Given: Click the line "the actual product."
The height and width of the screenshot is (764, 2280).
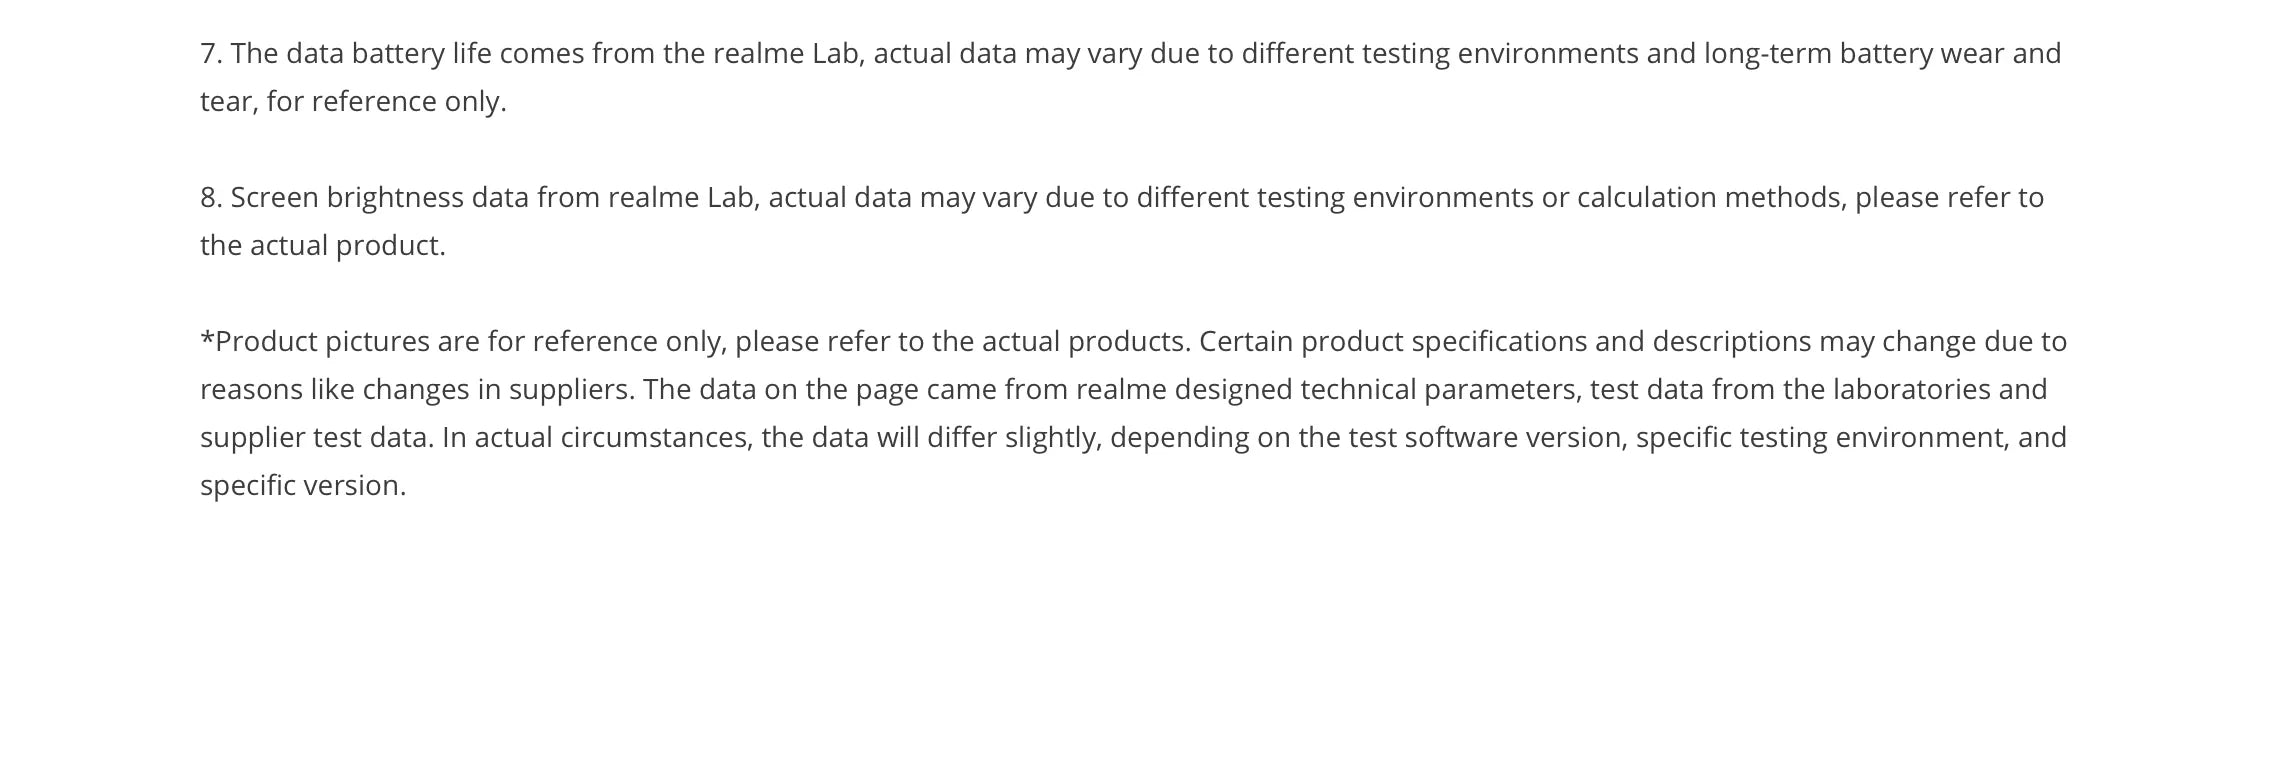Looking at the screenshot, I should (323, 246).
